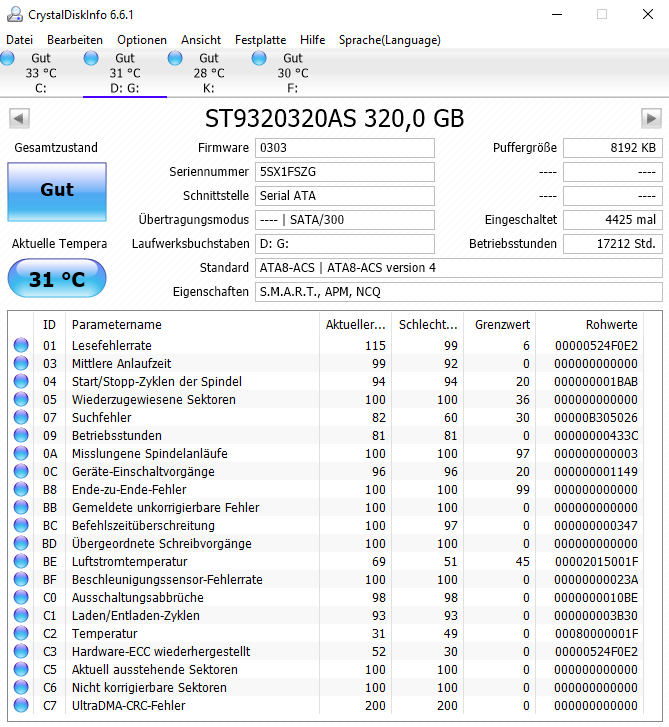This screenshot has height=727, width=669.
Task: Click status orb for Misslungene Spindelanläufe
Action: click(x=21, y=453)
